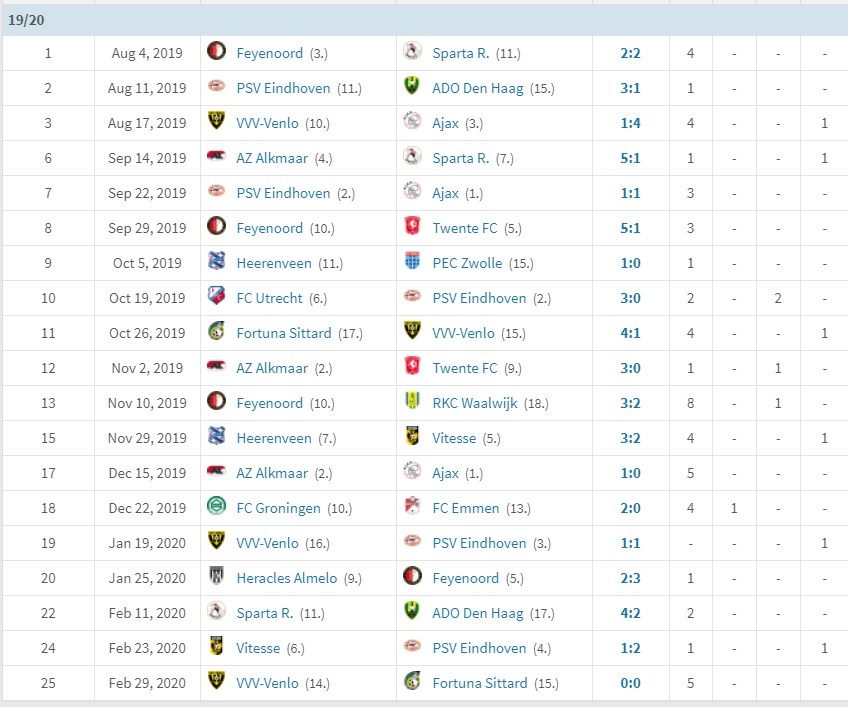Open the 1:4 VVV-Venlo vs Ajax result
This screenshot has width=848, height=707.
[630, 123]
